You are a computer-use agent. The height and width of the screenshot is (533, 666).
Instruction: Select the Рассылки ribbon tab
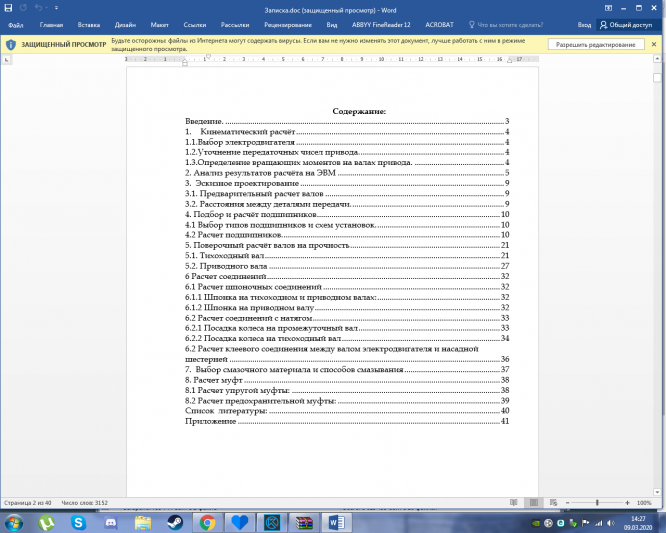coord(235,25)
